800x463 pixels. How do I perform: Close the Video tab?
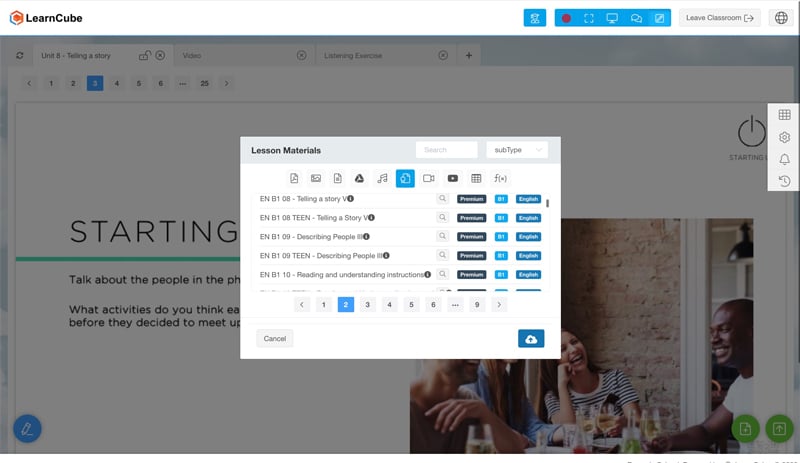(302, 56)
